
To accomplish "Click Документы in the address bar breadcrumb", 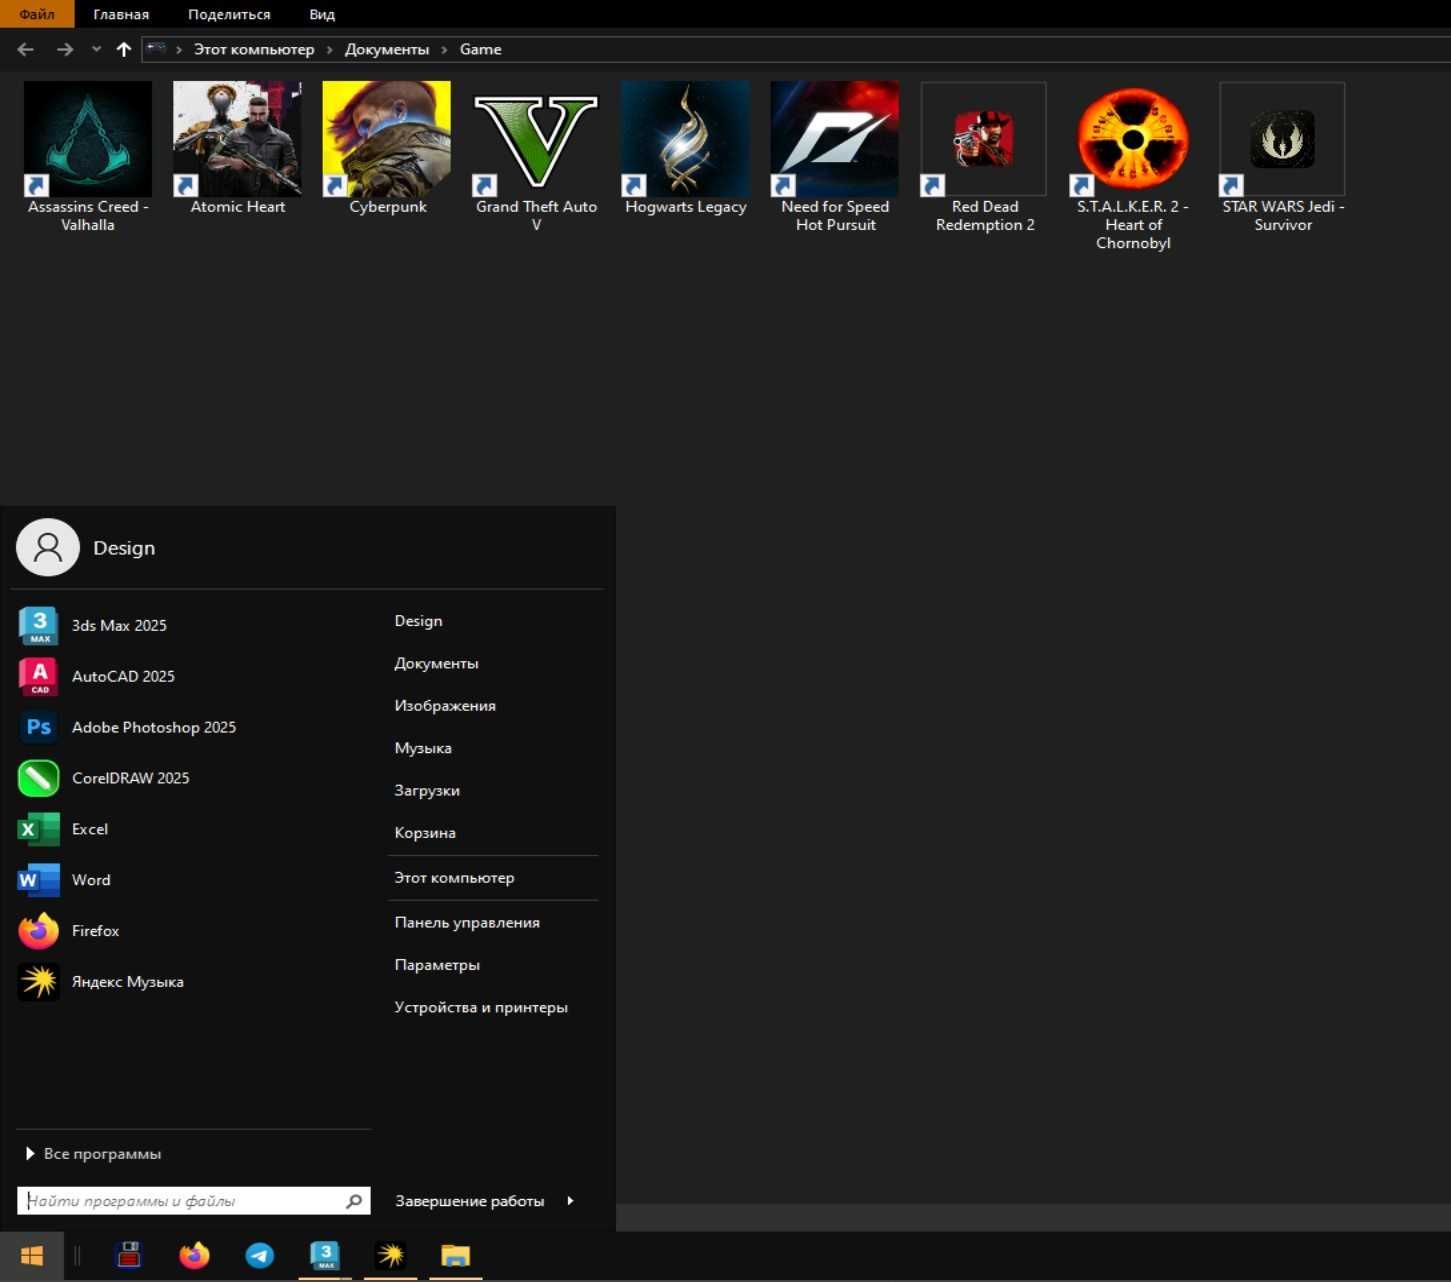I will 387,49.
